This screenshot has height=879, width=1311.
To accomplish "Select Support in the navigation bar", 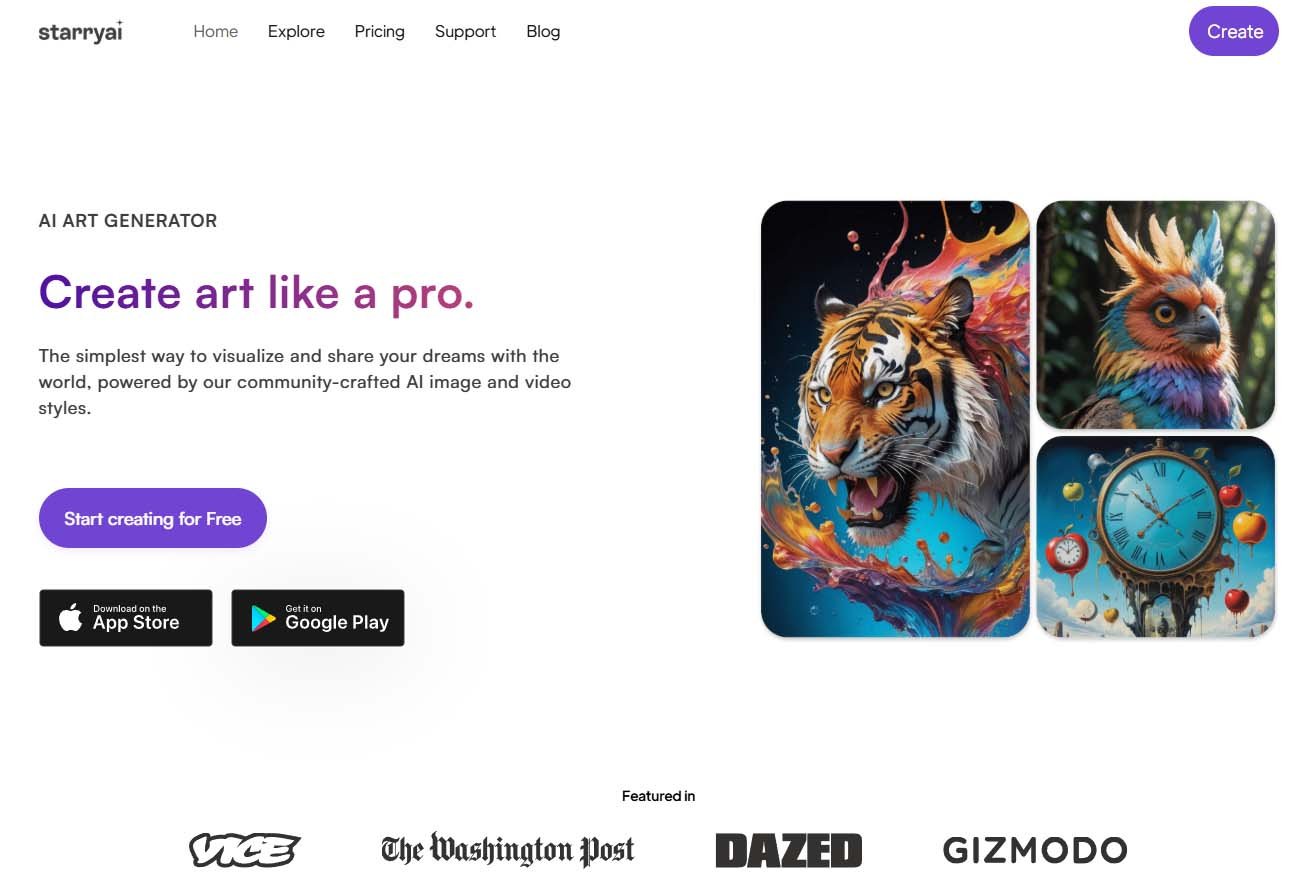I will click(465, 31).
